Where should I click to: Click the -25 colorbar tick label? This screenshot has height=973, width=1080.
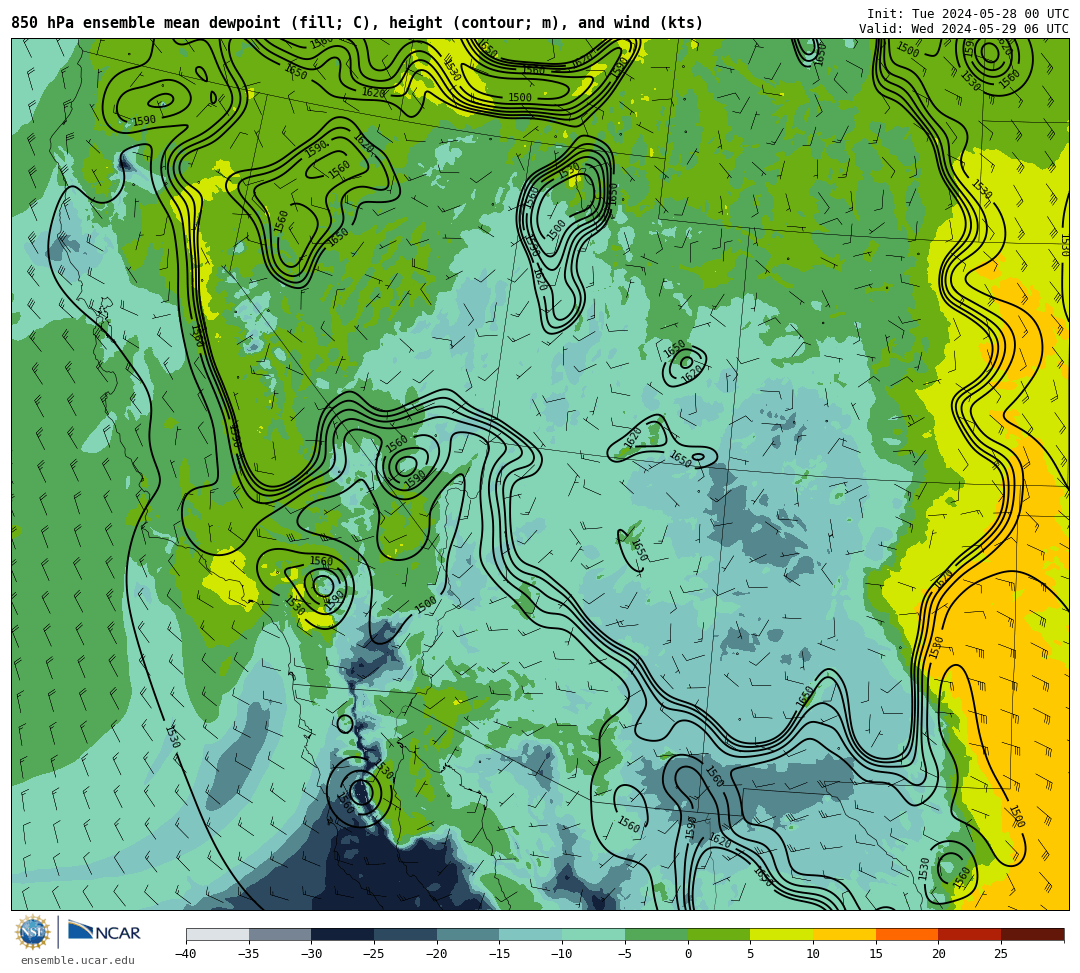click(373, 954)
